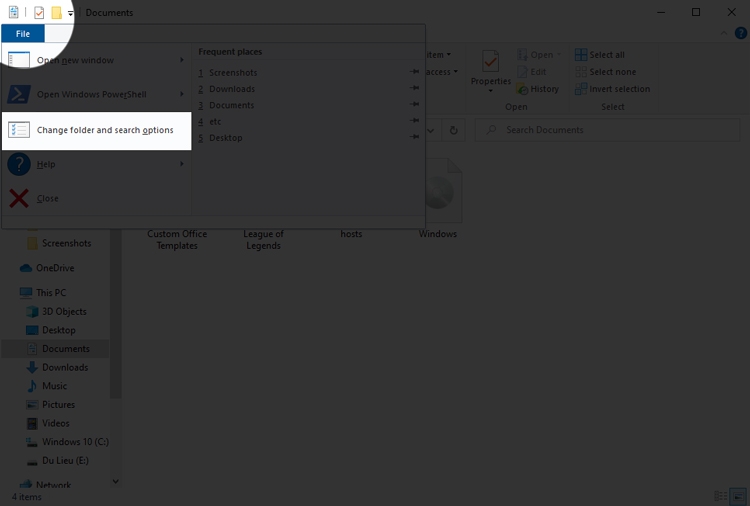Select Documents in navigation pane

[55, 349]
